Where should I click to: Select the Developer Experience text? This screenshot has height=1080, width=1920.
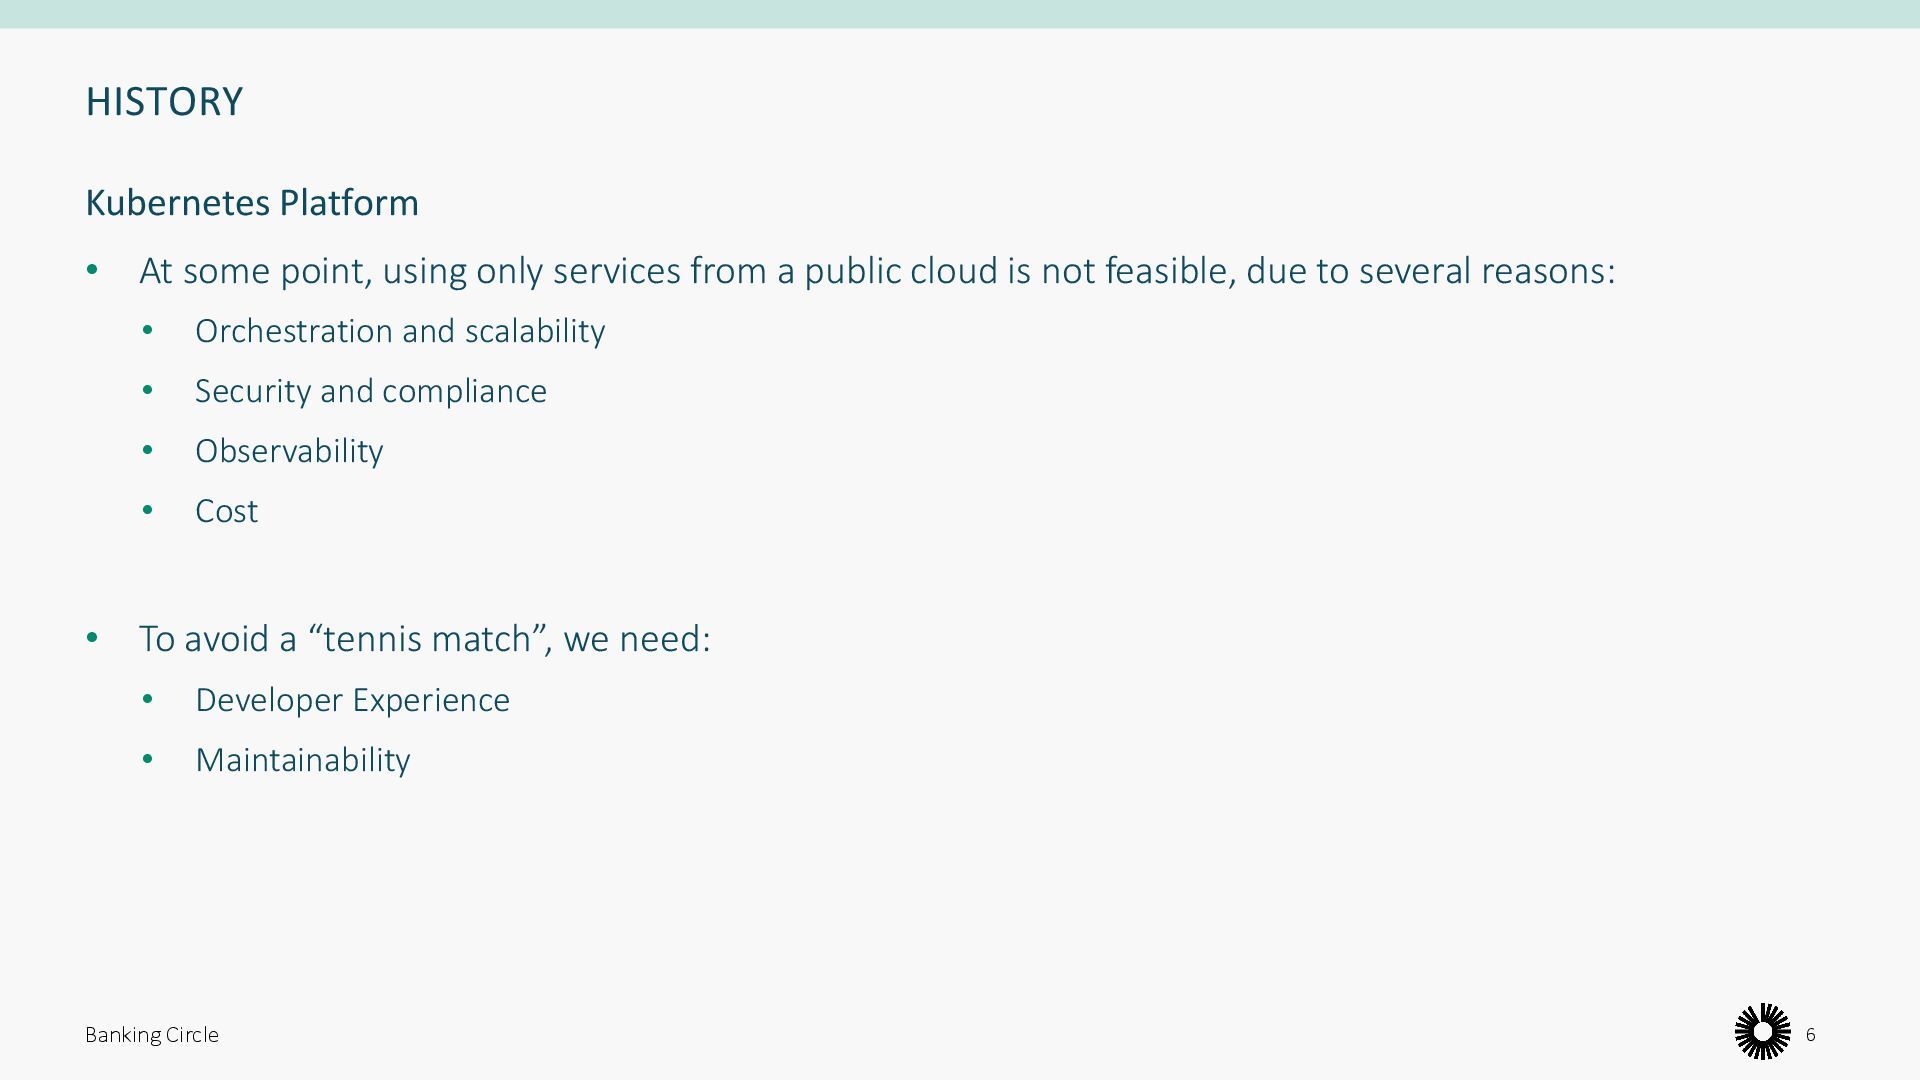[352, 700]
